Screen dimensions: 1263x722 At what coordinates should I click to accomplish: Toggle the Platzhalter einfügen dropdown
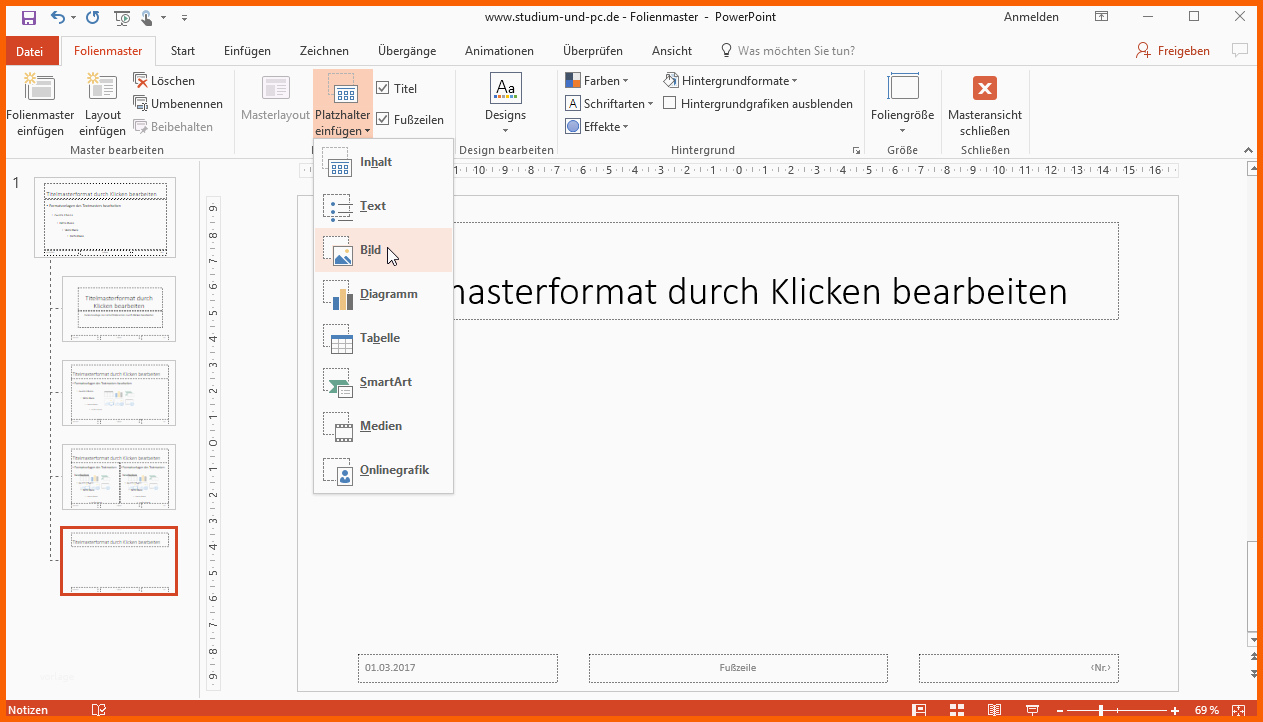point(343,105)
